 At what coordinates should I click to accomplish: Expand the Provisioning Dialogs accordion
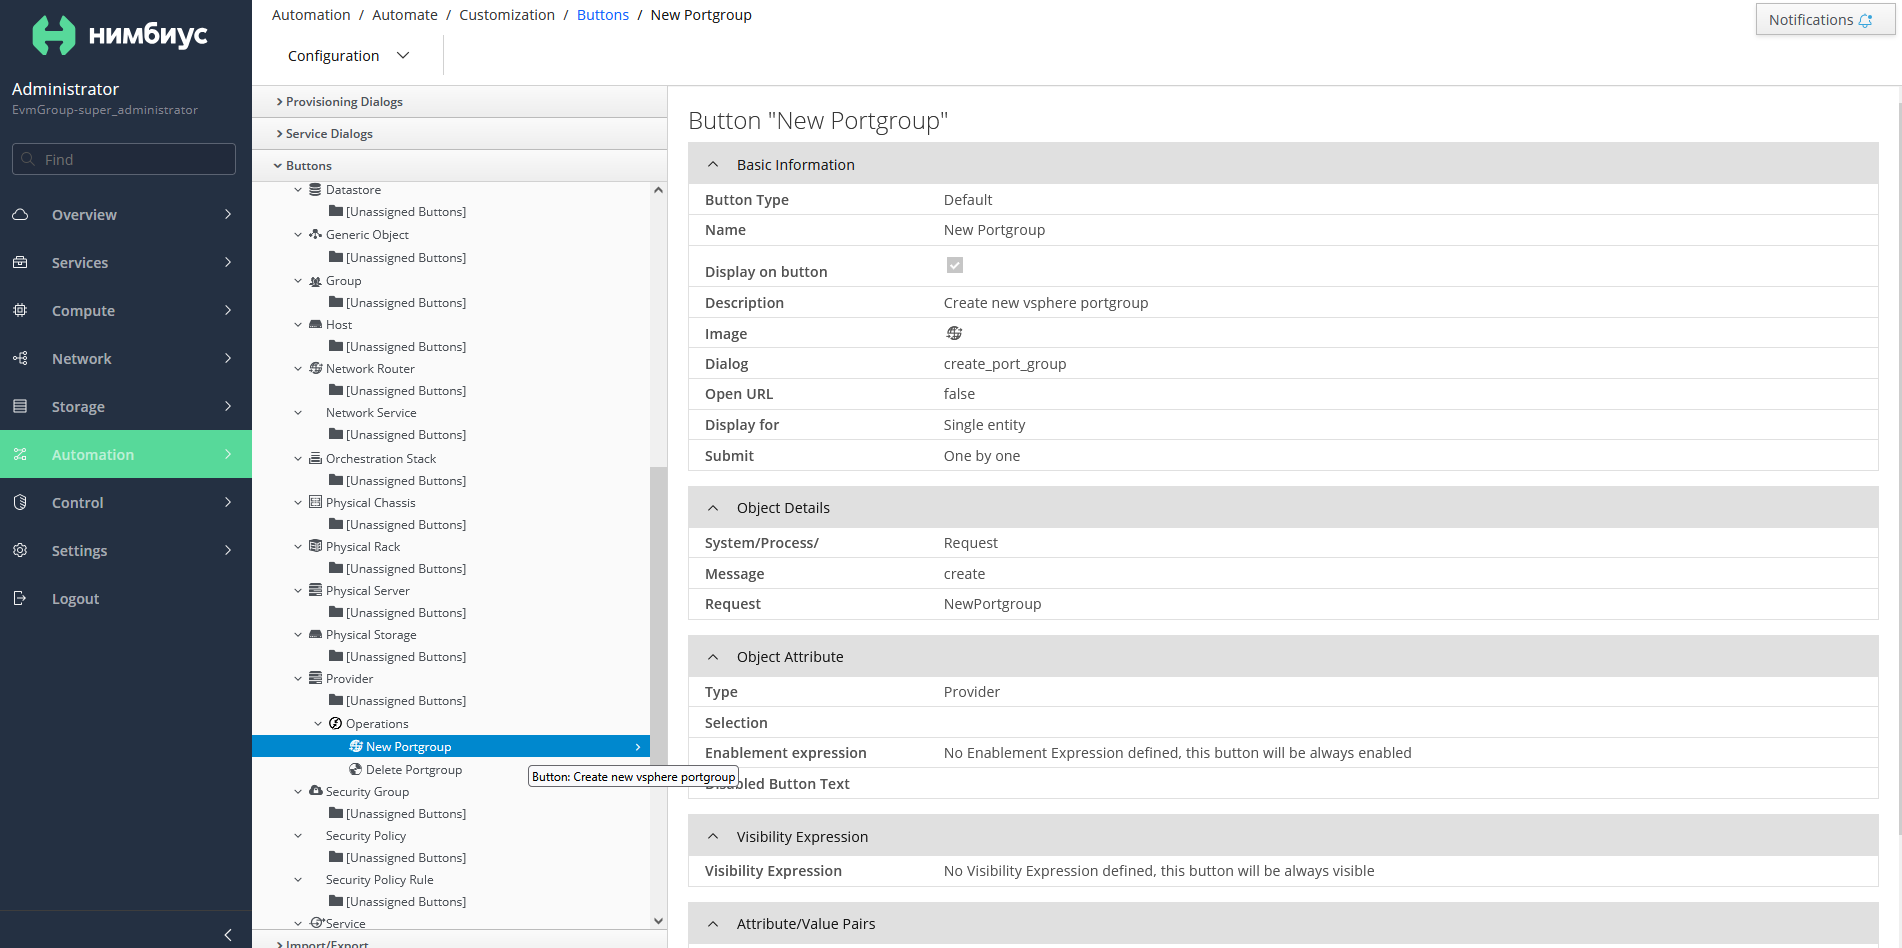(x=460, y=102)
